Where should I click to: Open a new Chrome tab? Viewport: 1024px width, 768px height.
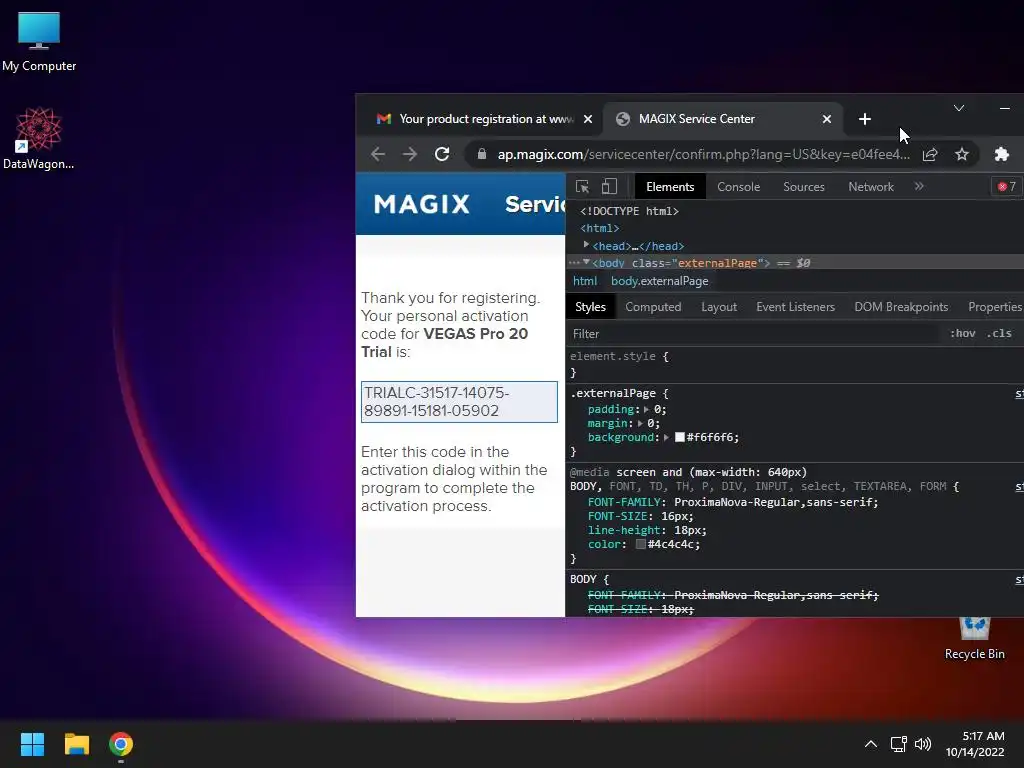(865, 119)
